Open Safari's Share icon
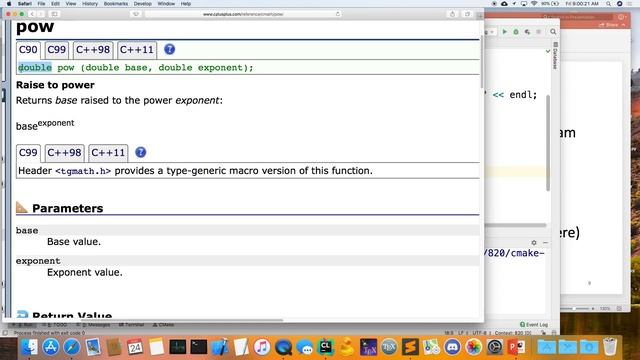Screen dimensions: 640x360 click(x=452, y=14)
